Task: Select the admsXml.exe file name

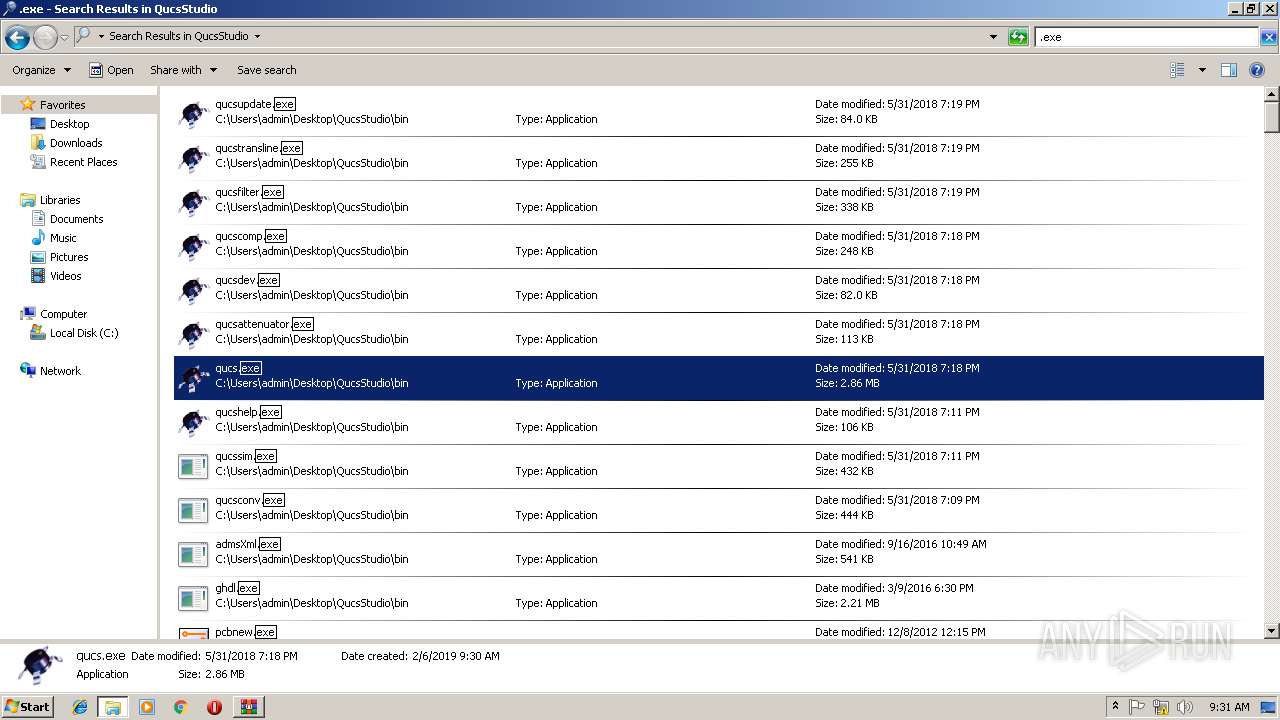Action: [x=248, y=544]
